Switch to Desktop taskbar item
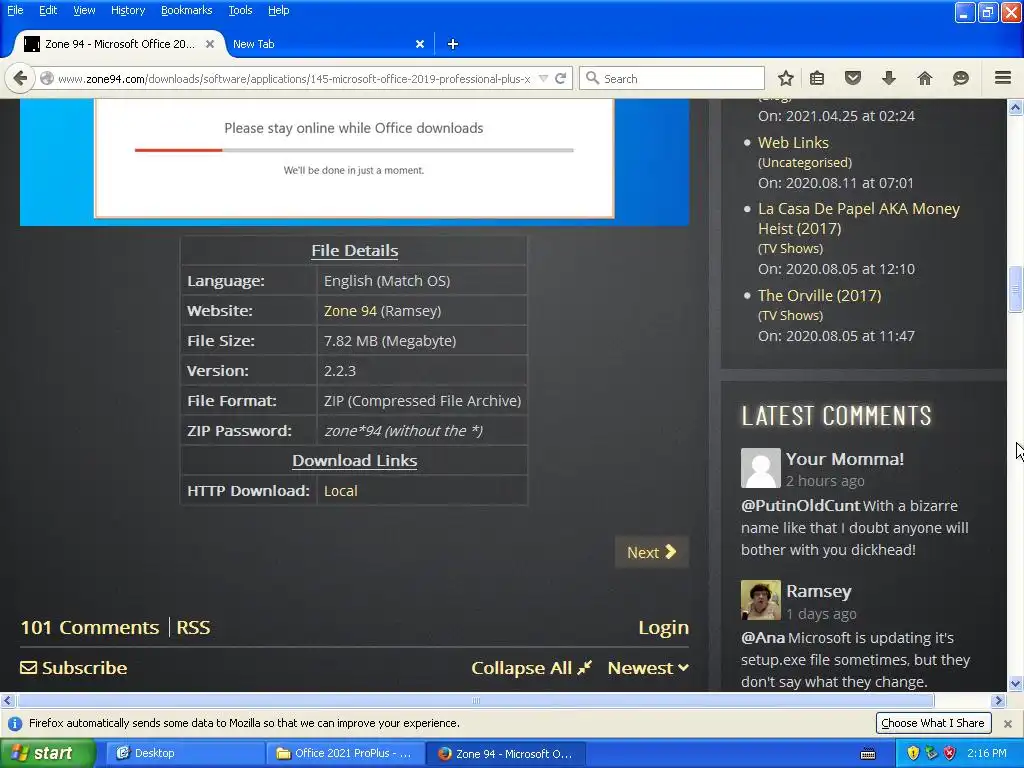Viewport: 1024px width, 768px height. click(184, 753)
